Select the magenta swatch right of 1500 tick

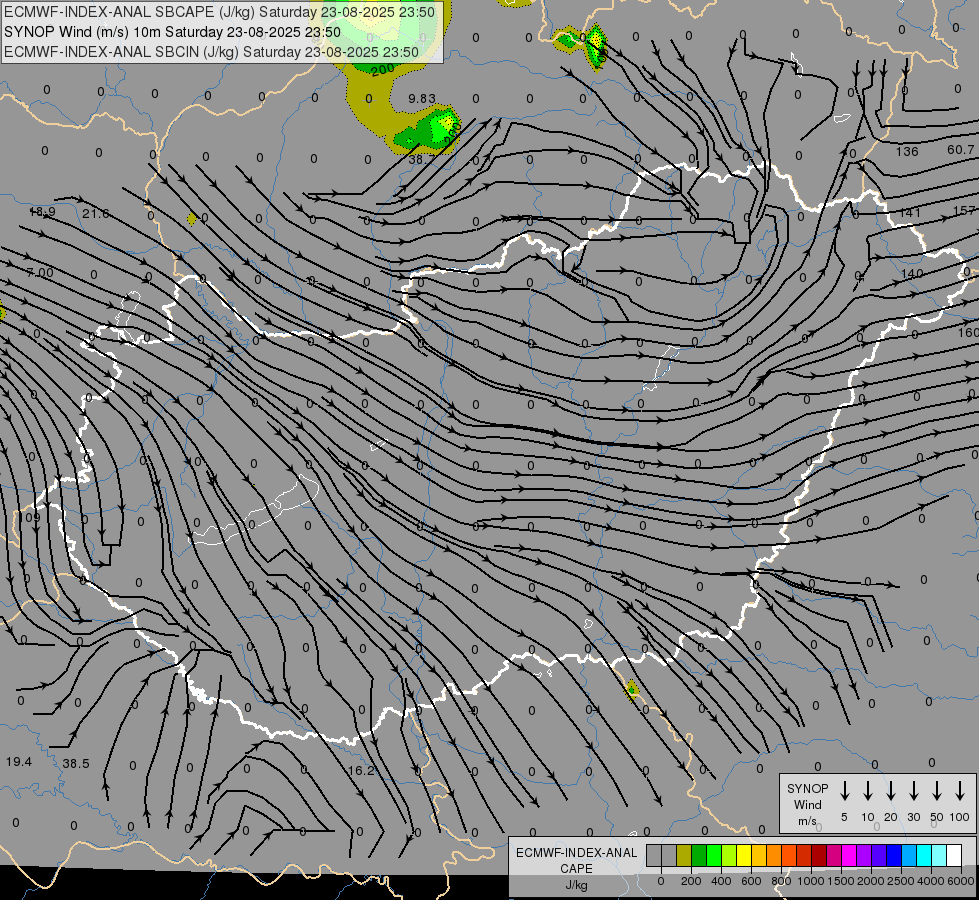point(849,856)
